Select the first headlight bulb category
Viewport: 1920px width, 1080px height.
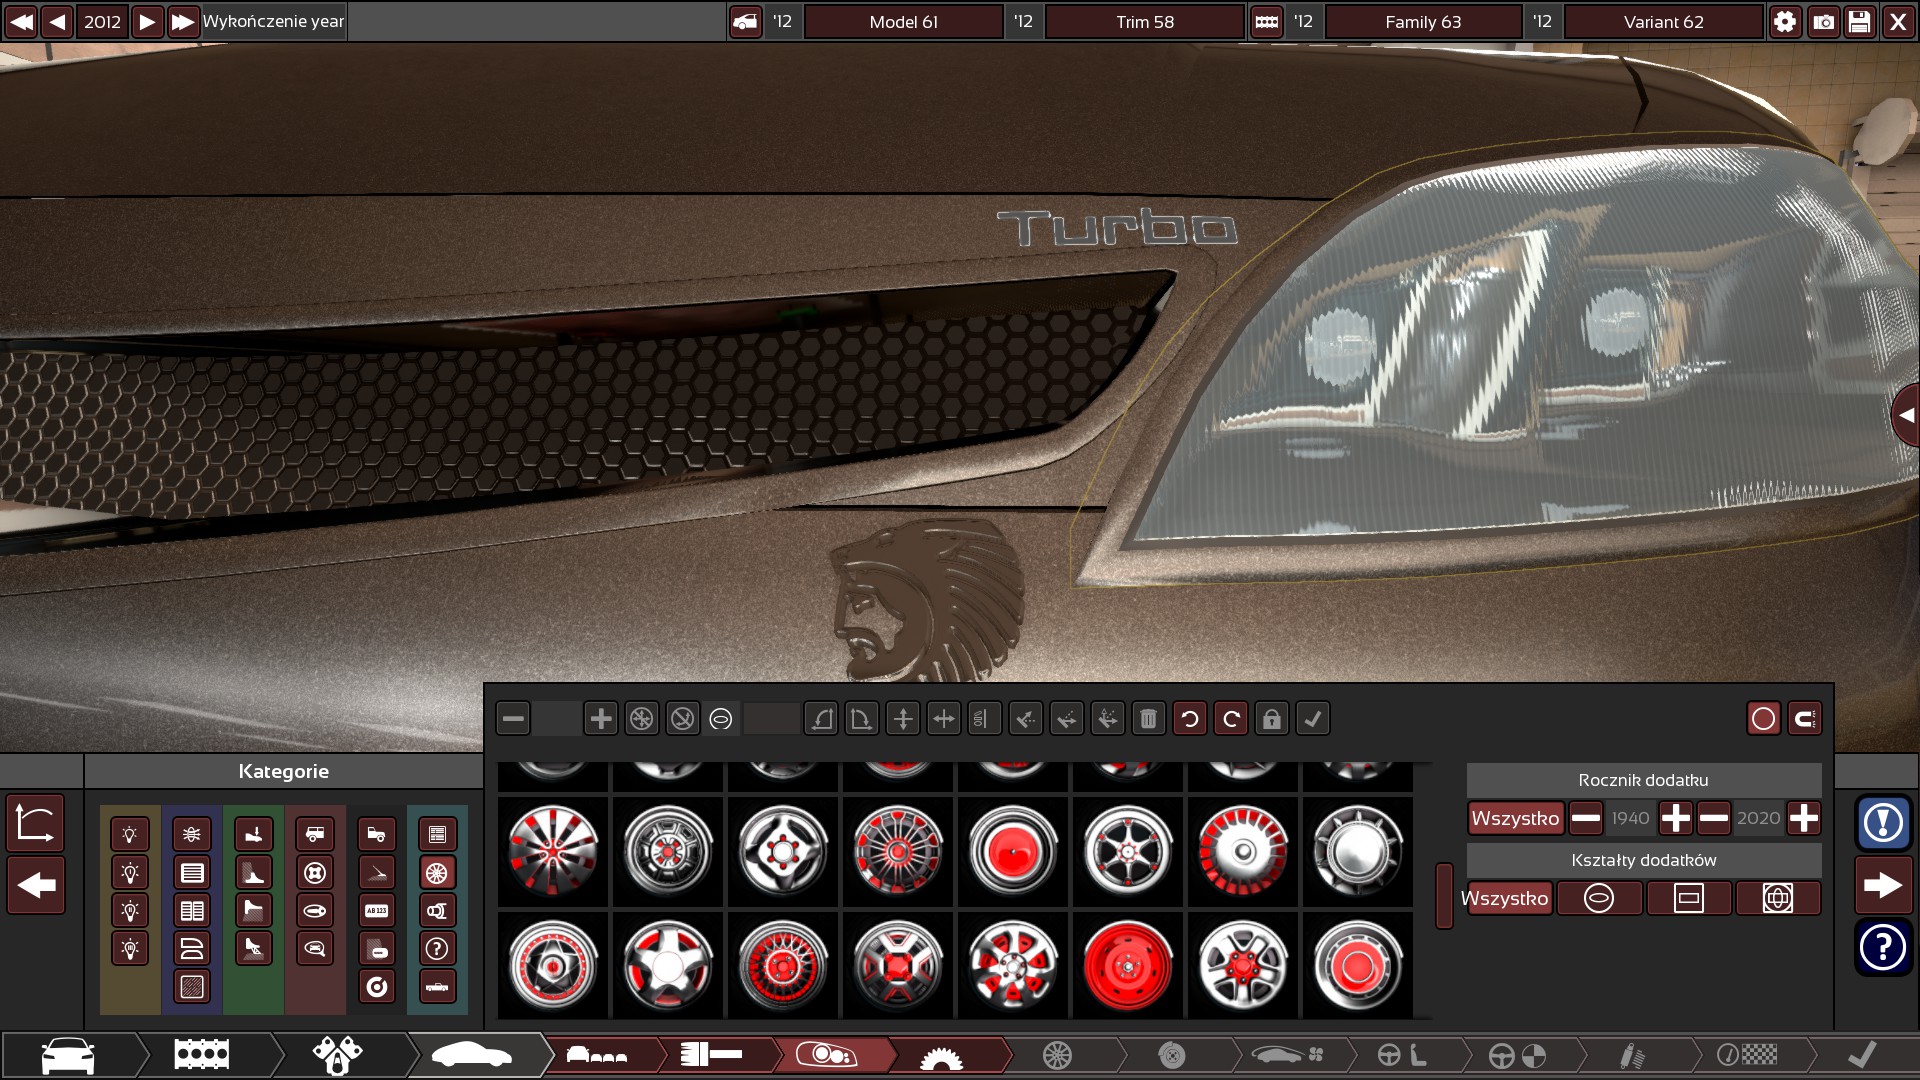(130, 835)
